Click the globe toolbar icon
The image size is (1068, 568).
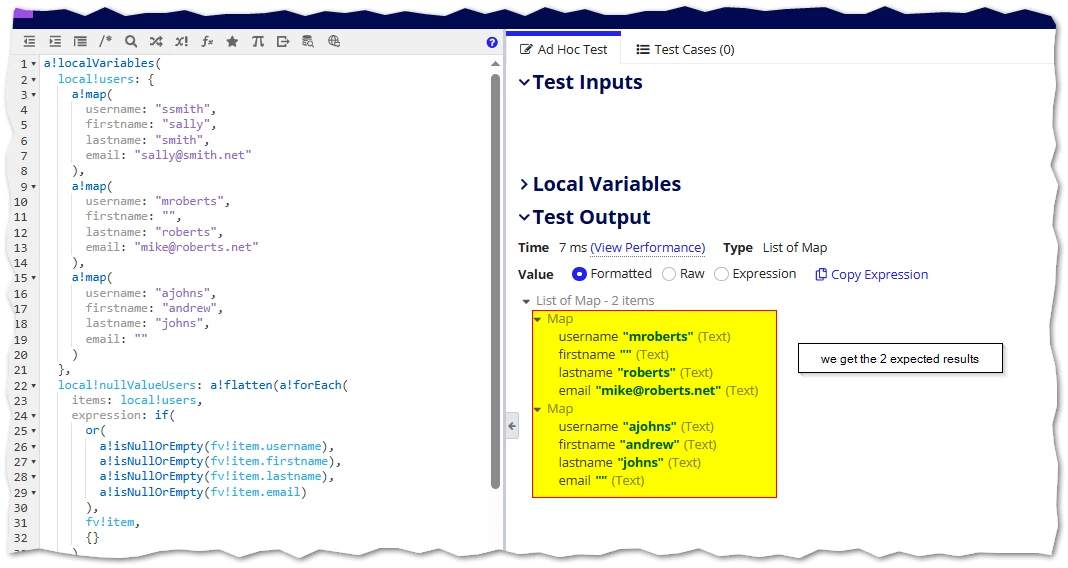pyautogui.click(x=334, y=41)
